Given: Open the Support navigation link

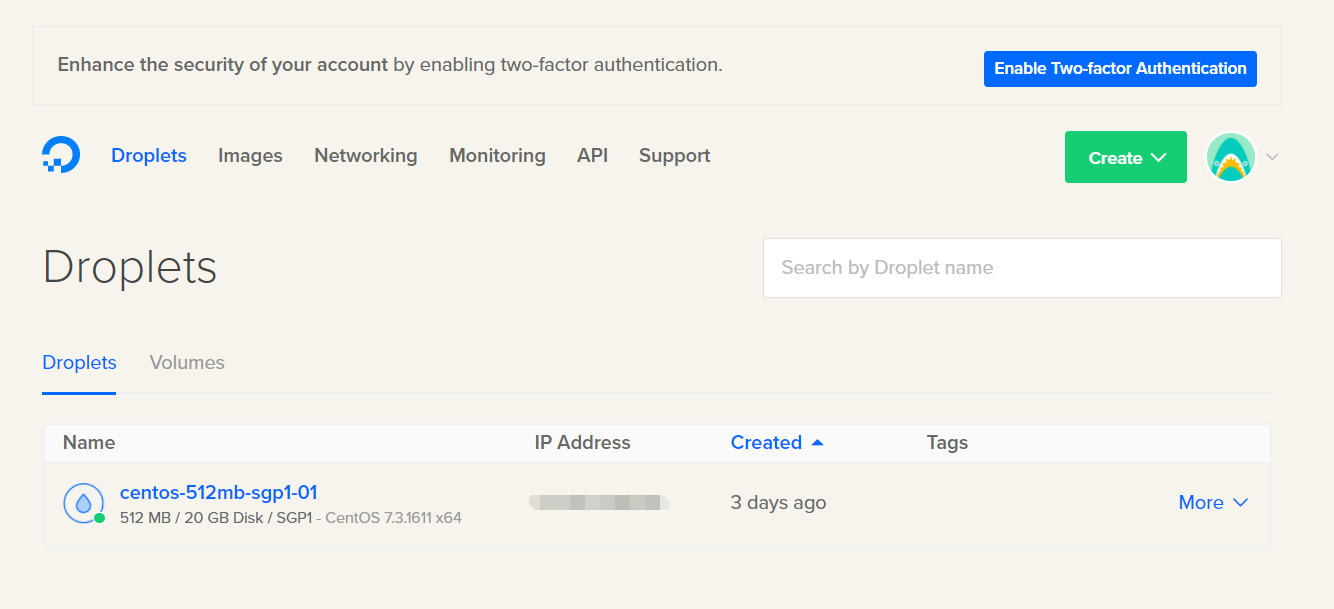Looking at the screenshot, I should (675, 156).
